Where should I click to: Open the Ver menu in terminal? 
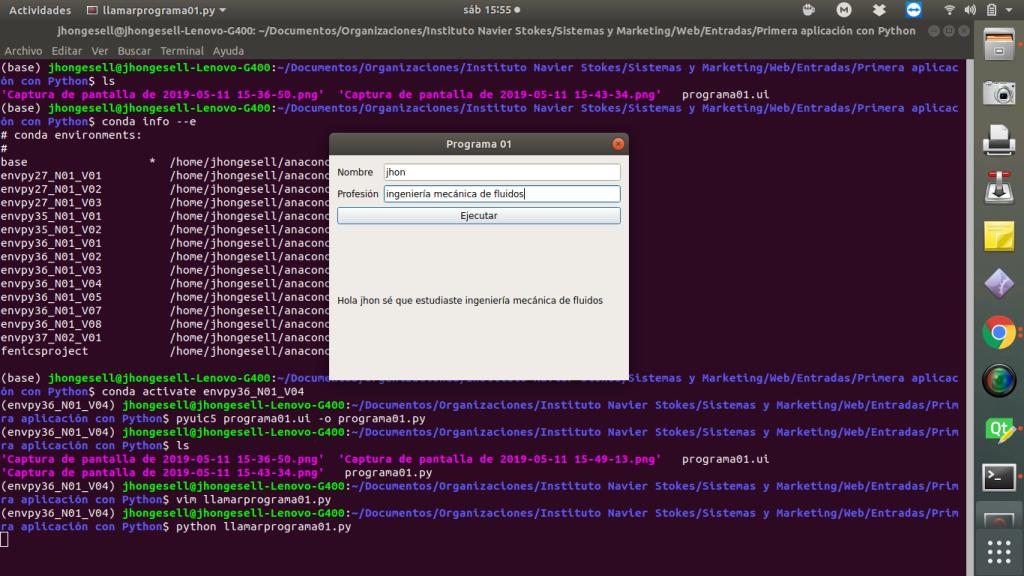tap(99, 51)
